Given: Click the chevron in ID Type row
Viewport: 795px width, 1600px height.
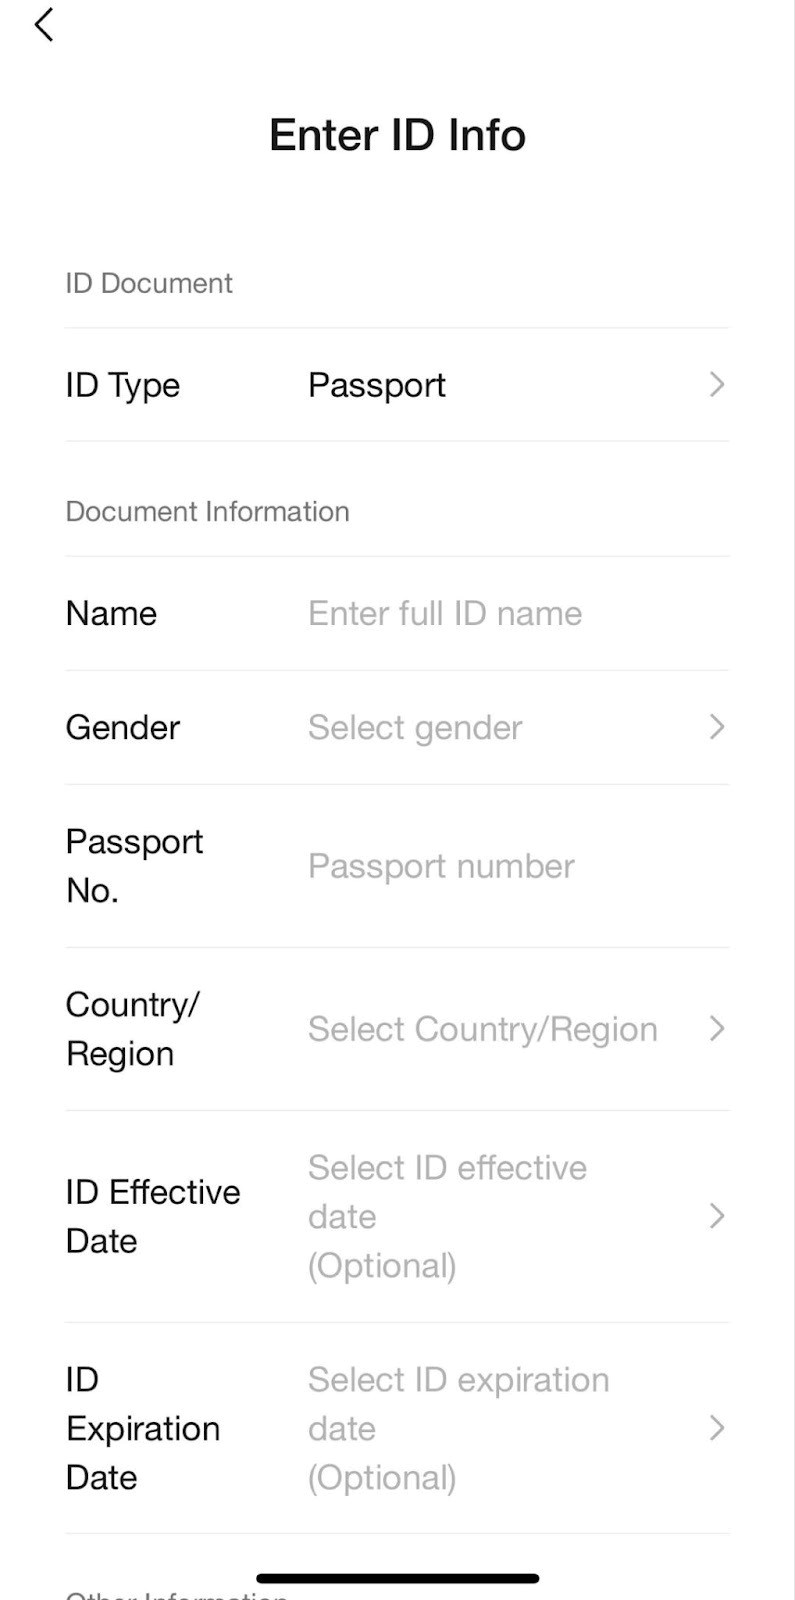Looking at the screenshot, I should coord(716,385).
